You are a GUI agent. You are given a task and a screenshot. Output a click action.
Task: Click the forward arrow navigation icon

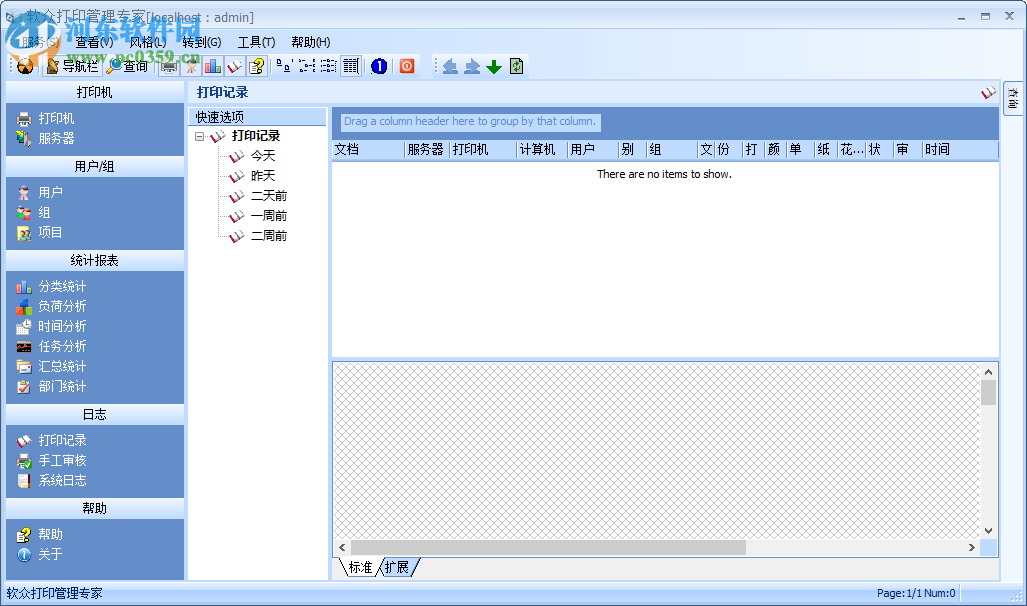click(472, 66)
